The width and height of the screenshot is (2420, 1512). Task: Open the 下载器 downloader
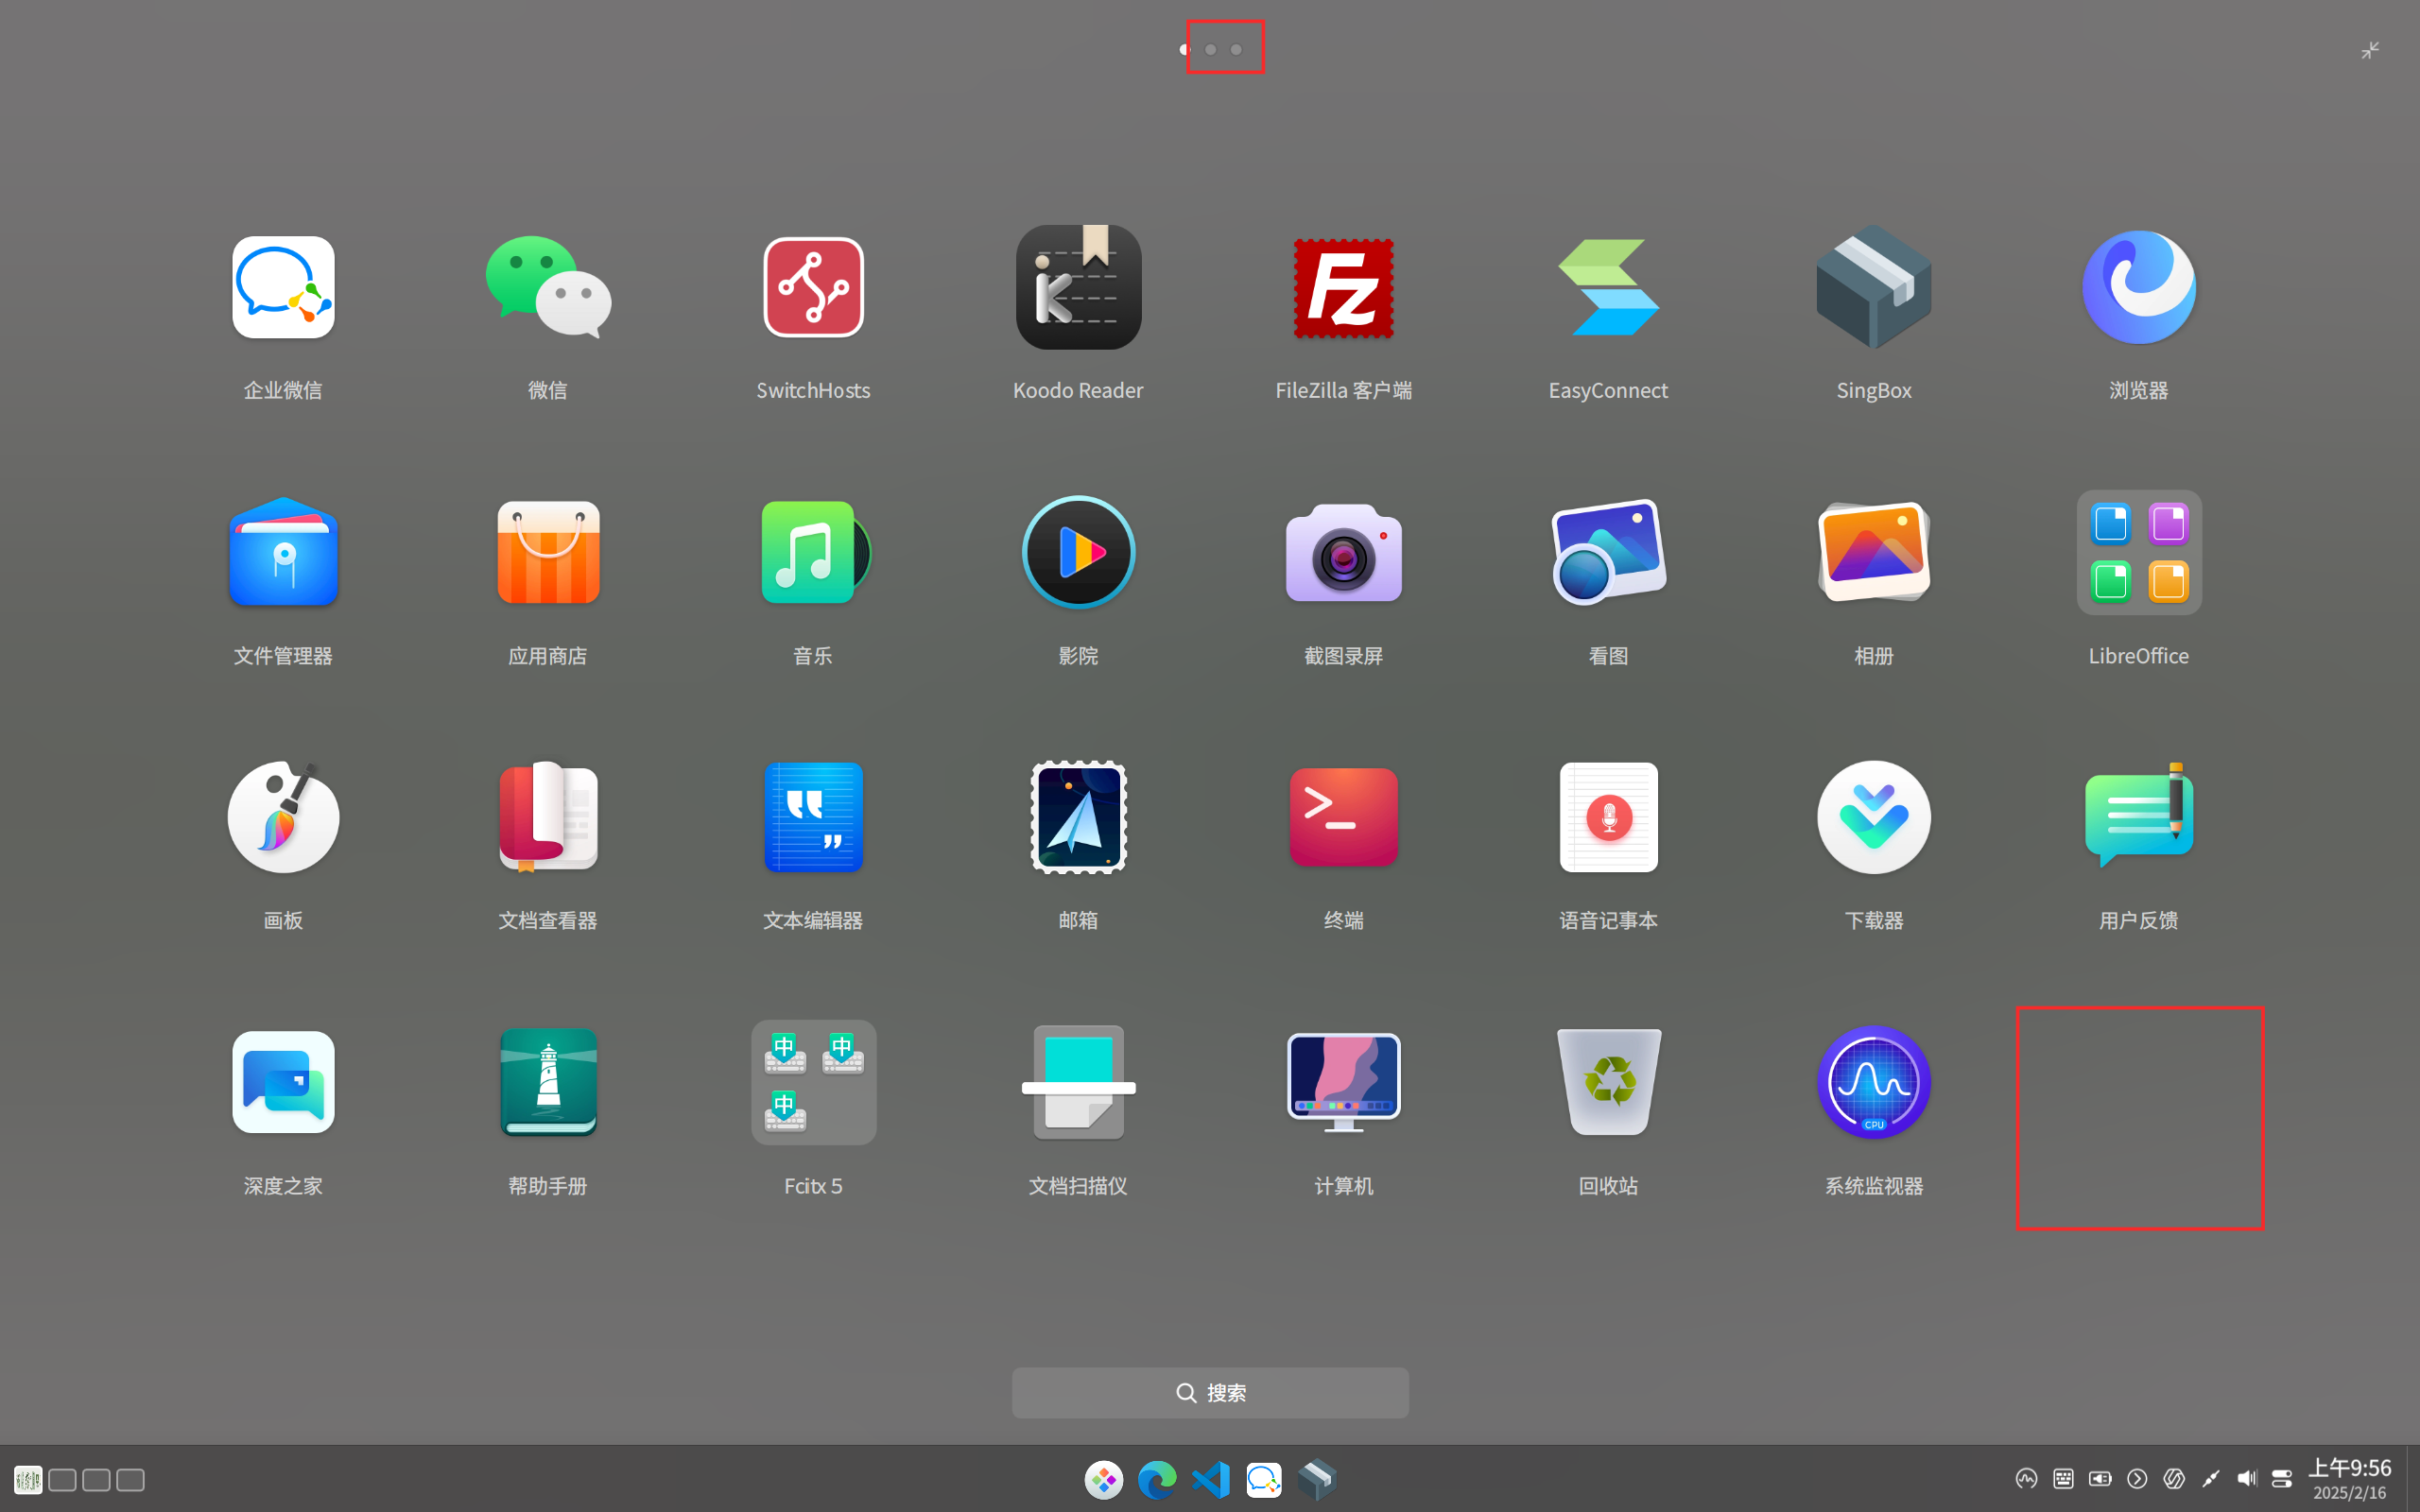tap(1873, 817)
